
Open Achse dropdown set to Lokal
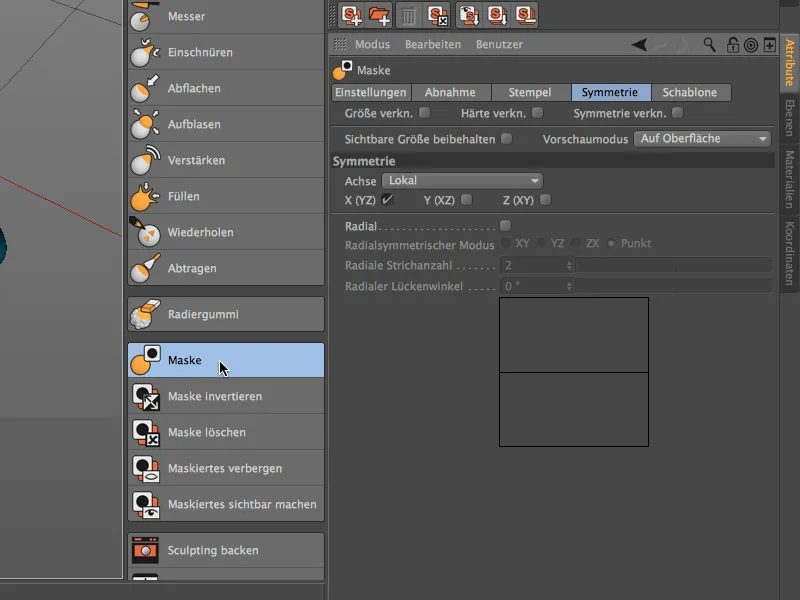click(462, 181)
